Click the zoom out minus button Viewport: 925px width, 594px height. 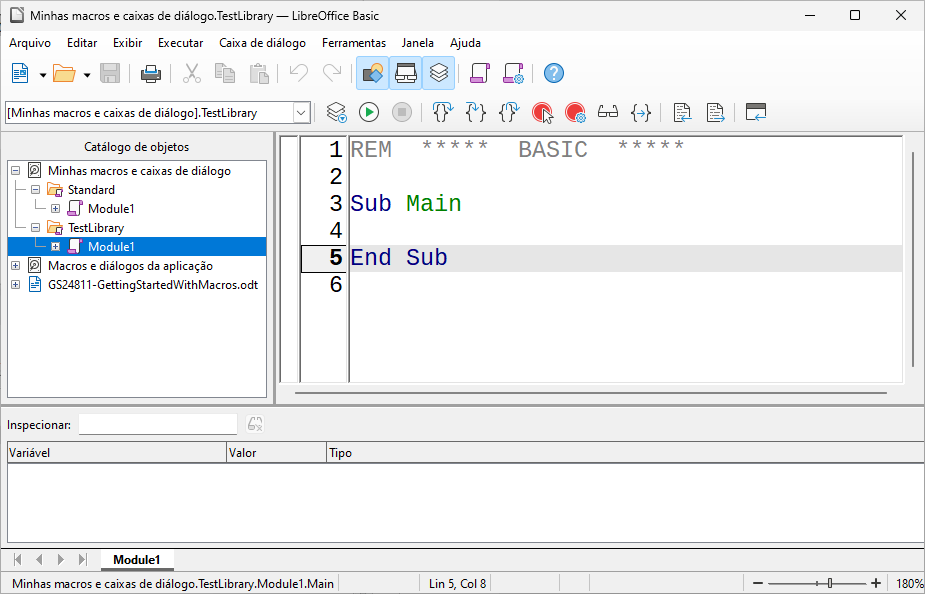(758, 583)
